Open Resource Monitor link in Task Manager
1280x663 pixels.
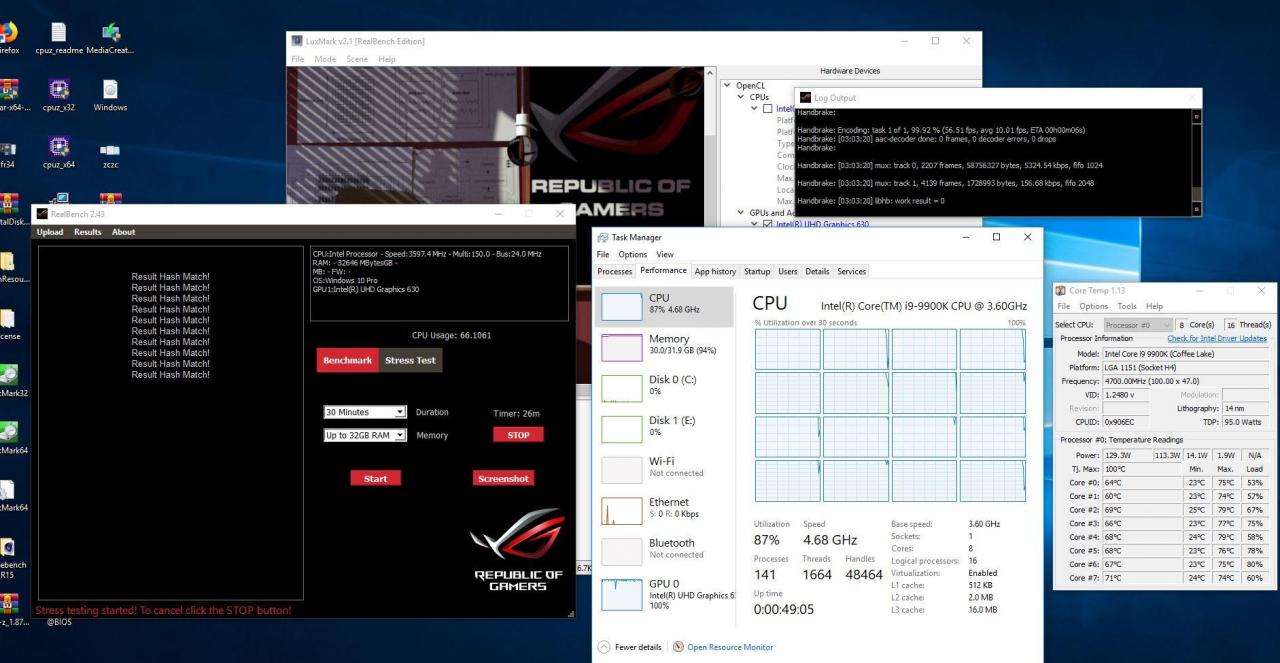click(x=730, y=647)
